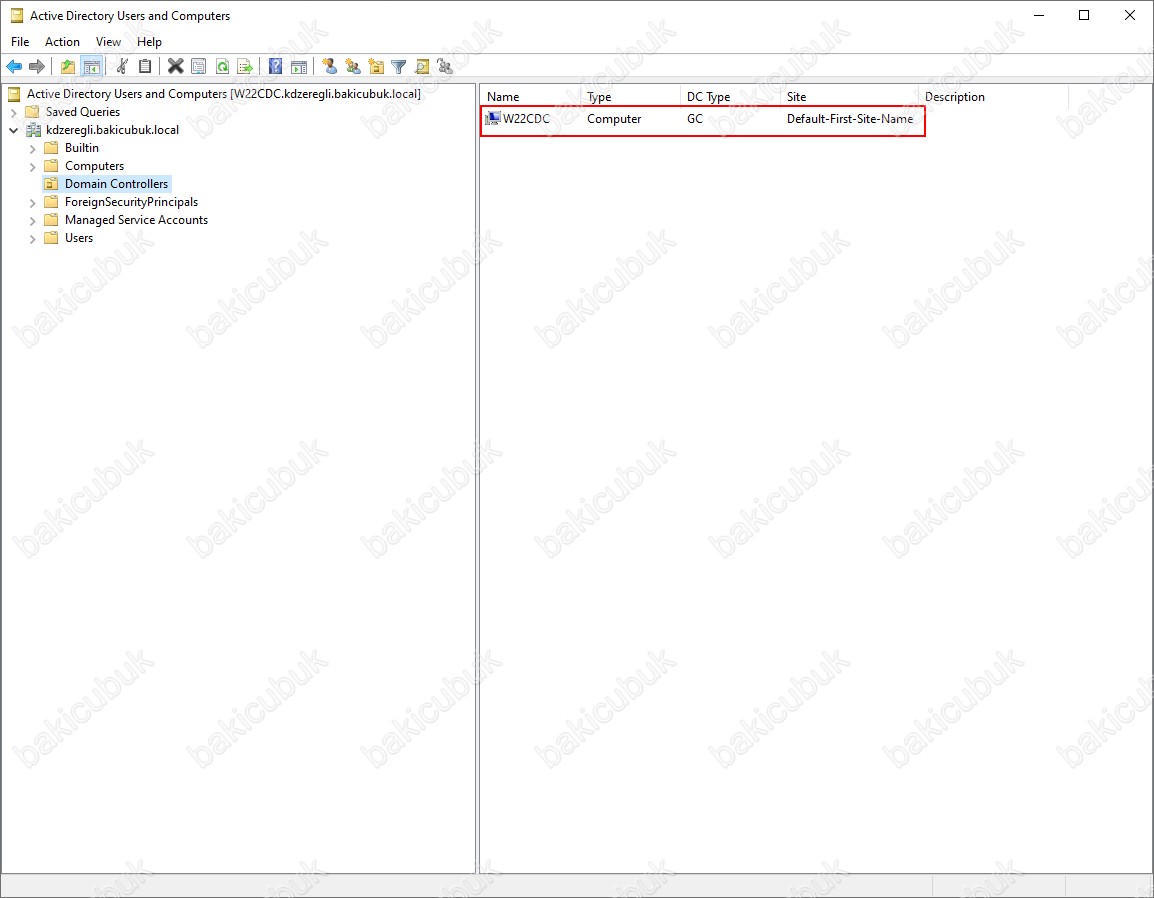1154x898 pixels.
Task: Click the Copy clipboard icon
Action: (x=145, y=67)
